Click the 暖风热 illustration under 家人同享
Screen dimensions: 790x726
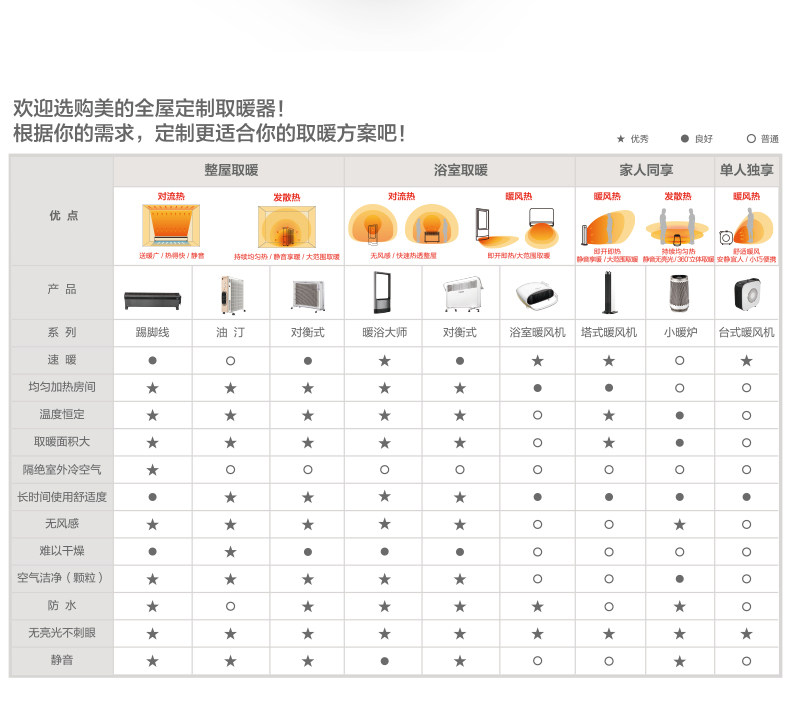tap(608, 227)
